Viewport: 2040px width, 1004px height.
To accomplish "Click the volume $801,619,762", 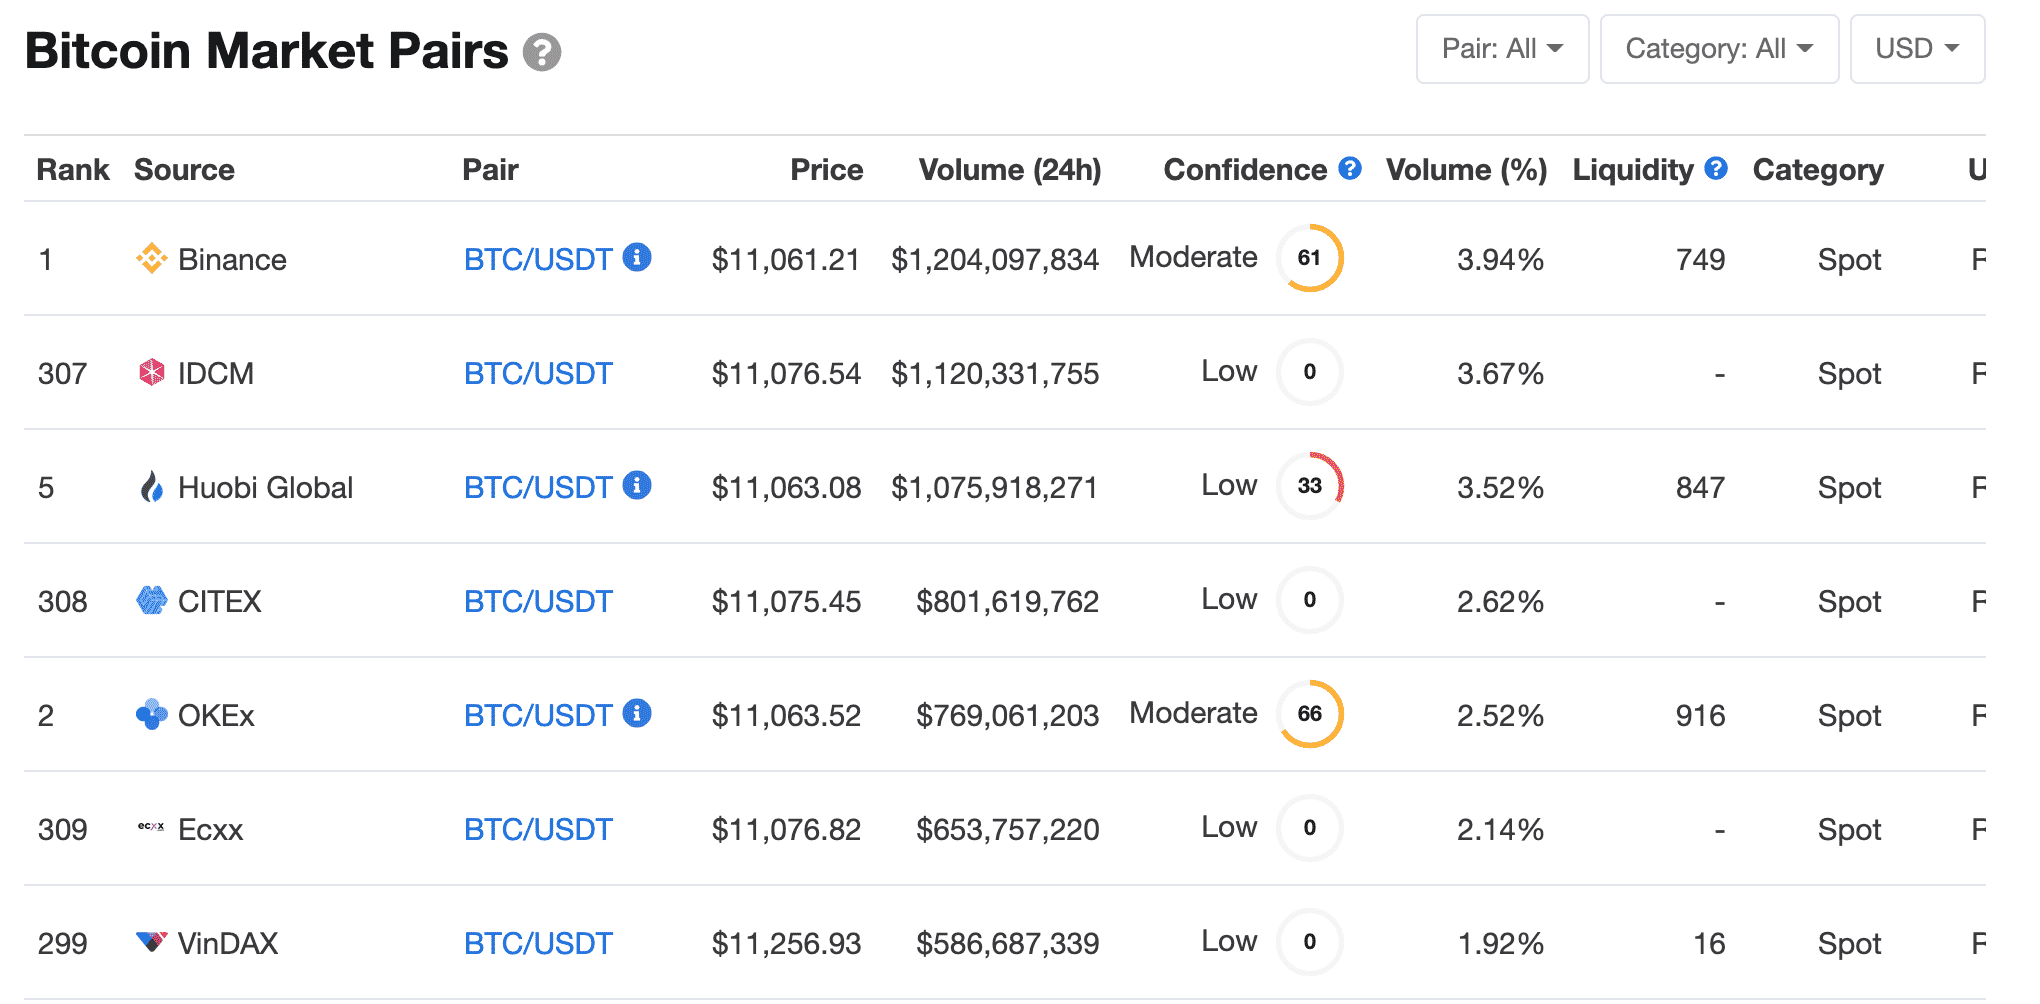I will [1008, 602].
